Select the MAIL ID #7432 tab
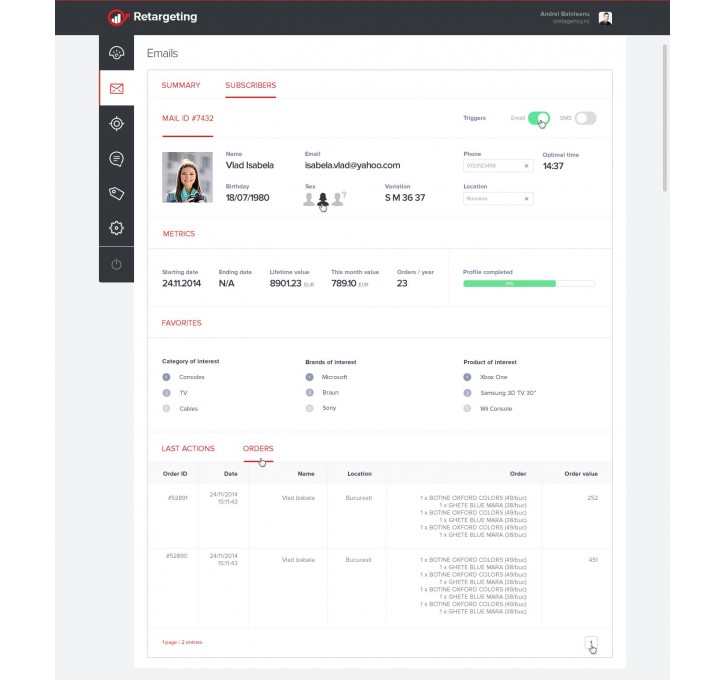725x680 pixels. click(x=188, y=118)
